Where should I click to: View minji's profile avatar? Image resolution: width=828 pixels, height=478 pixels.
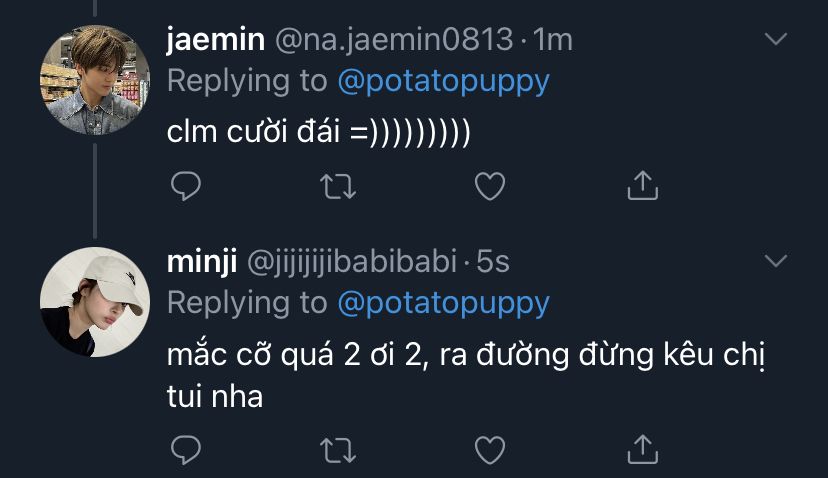[x=94, y=302]
